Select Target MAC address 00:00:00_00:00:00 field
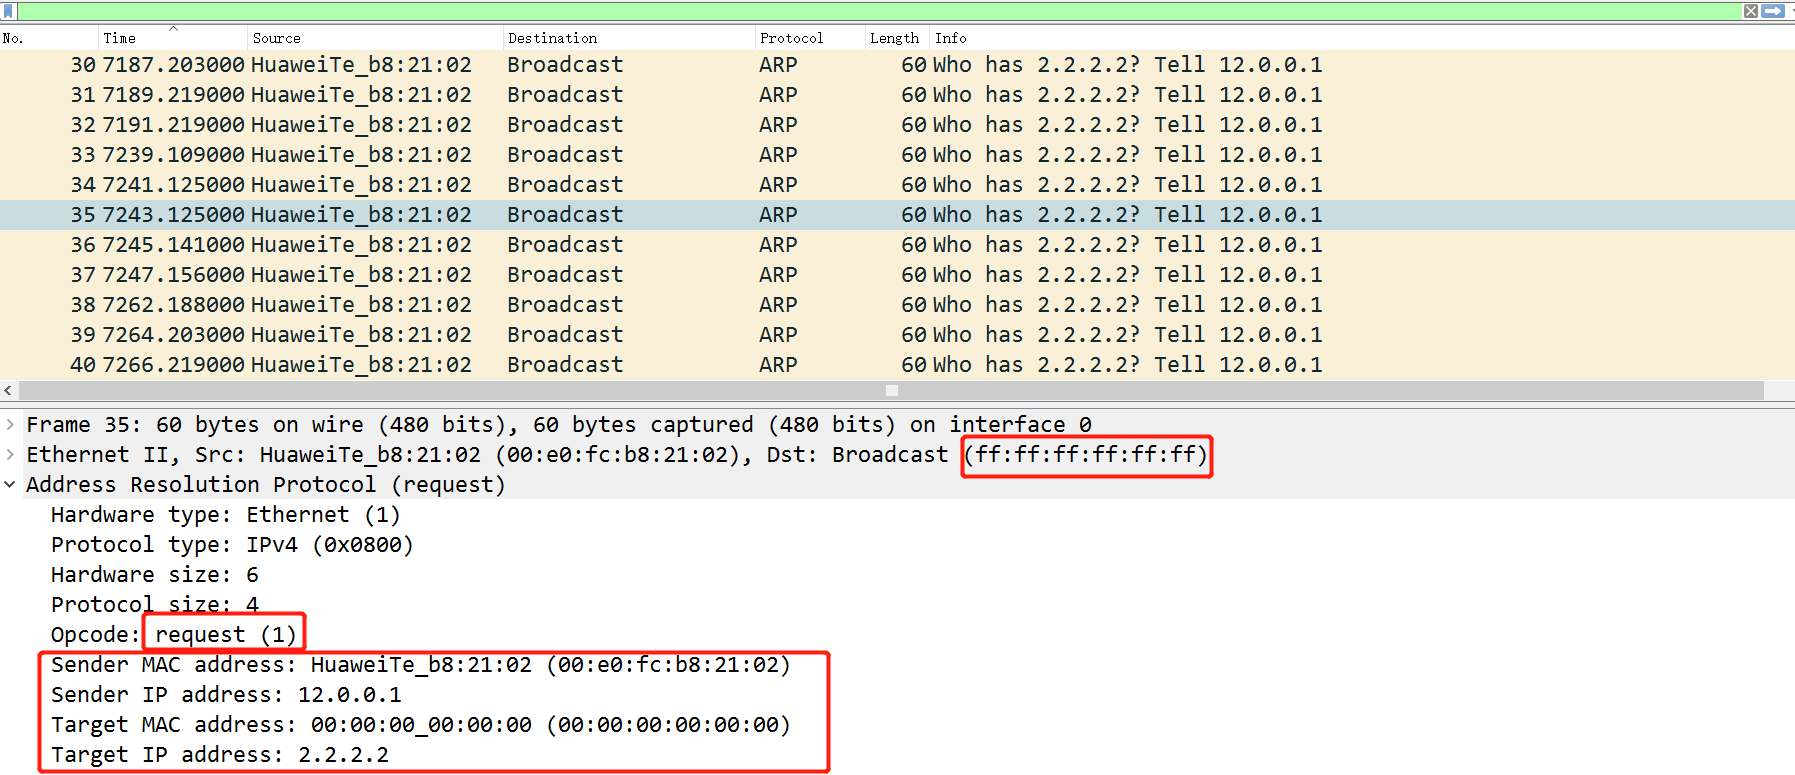Image resolution: width=1795 pixels, height=775 pixels. click(x=421, y=725)
